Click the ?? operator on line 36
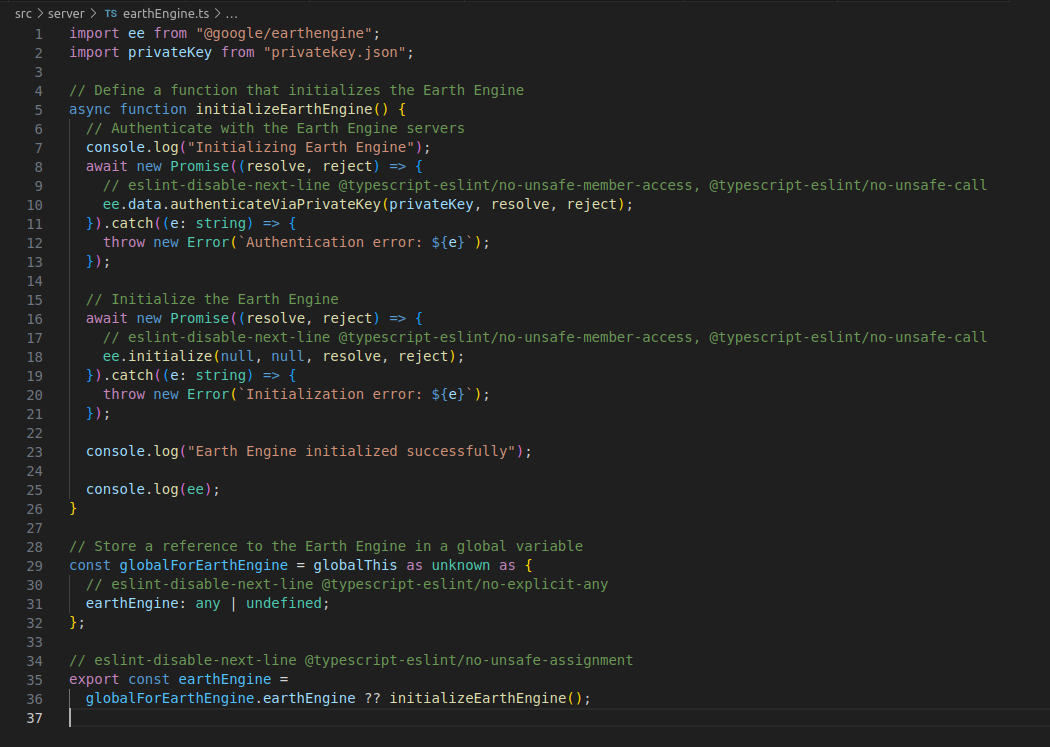 pos(372,698)
